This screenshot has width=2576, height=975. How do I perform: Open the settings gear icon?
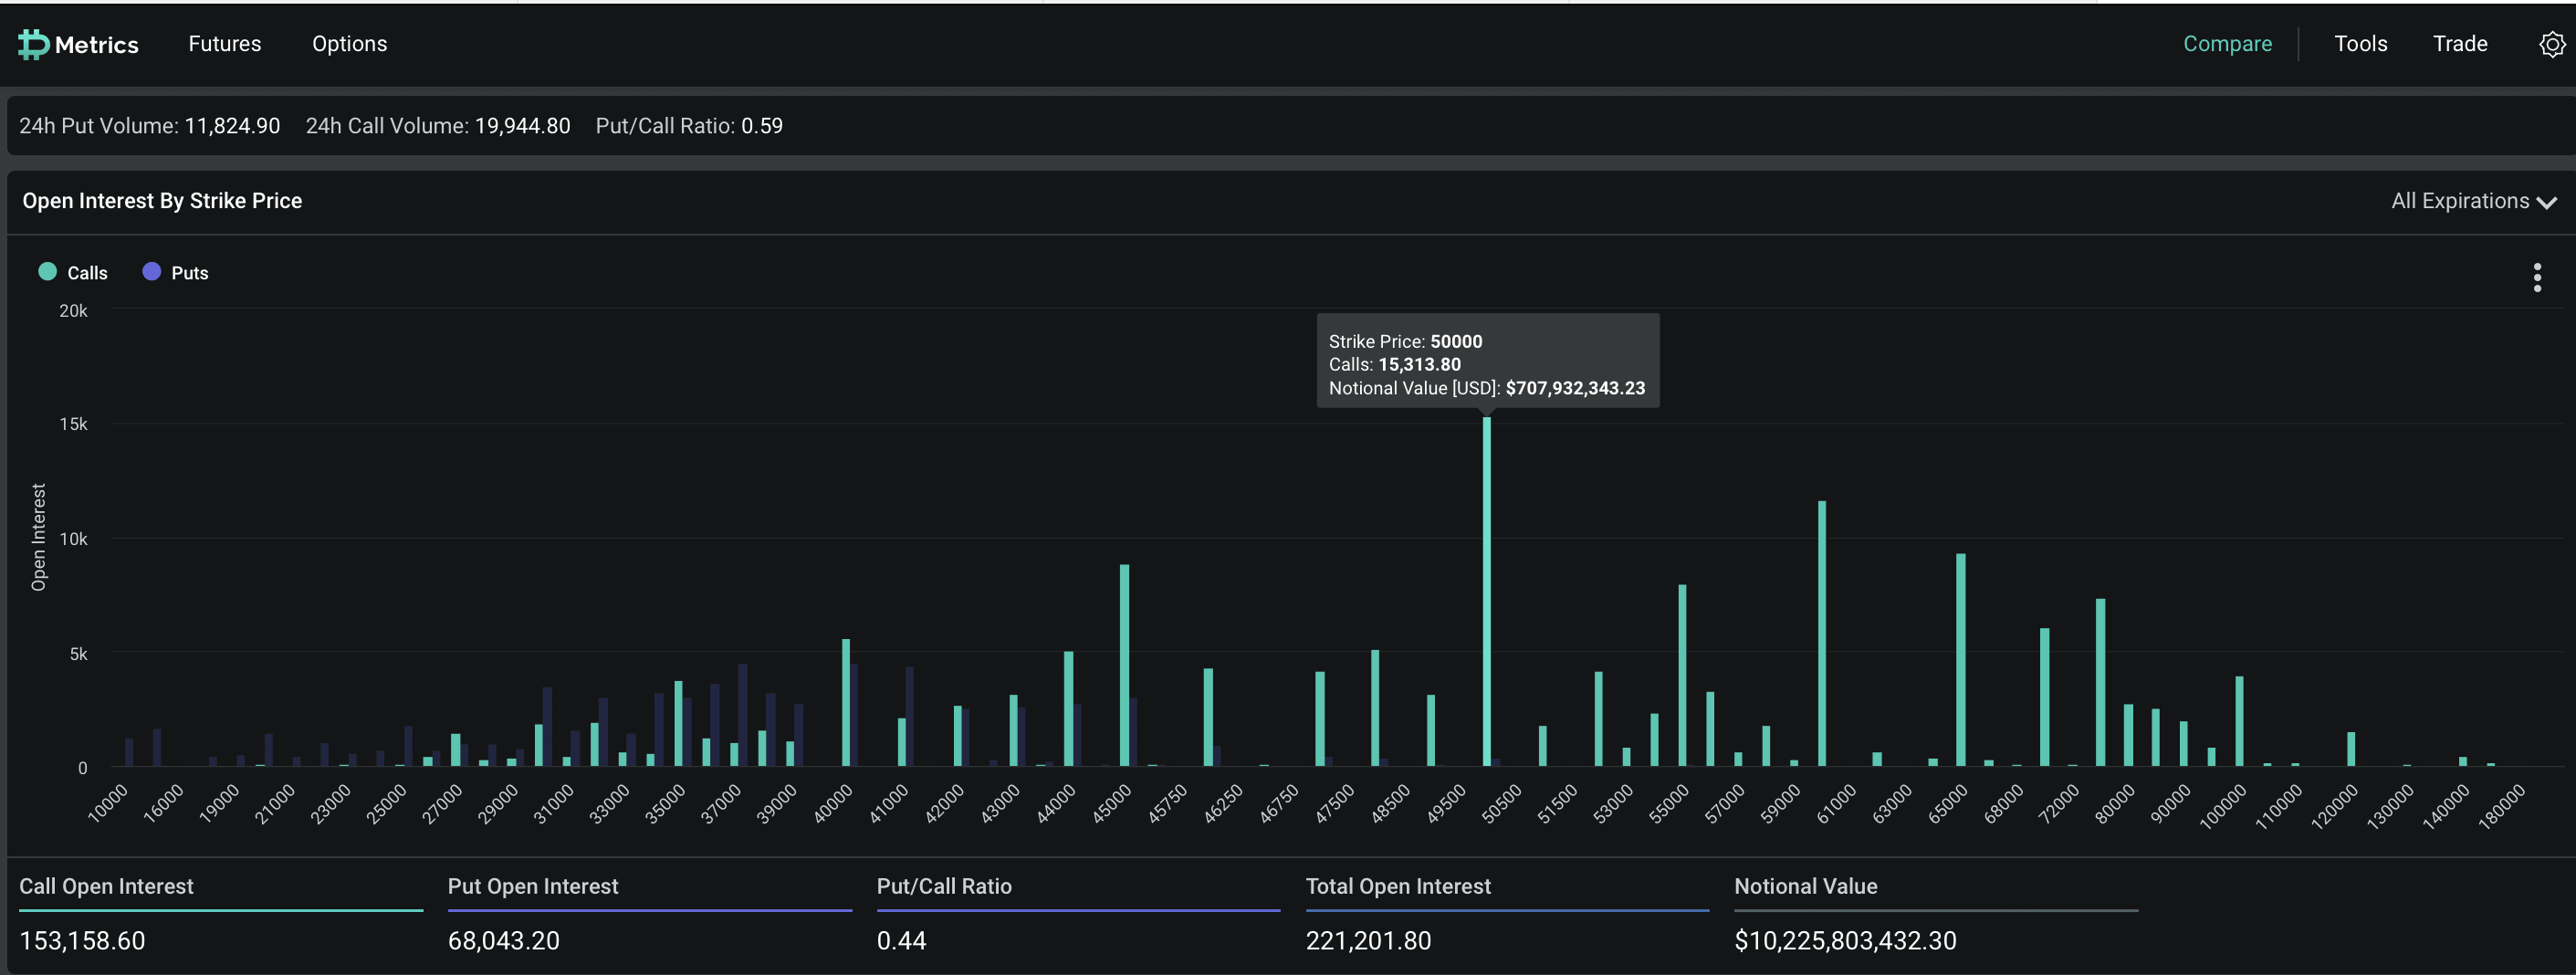click(2551, 44)
